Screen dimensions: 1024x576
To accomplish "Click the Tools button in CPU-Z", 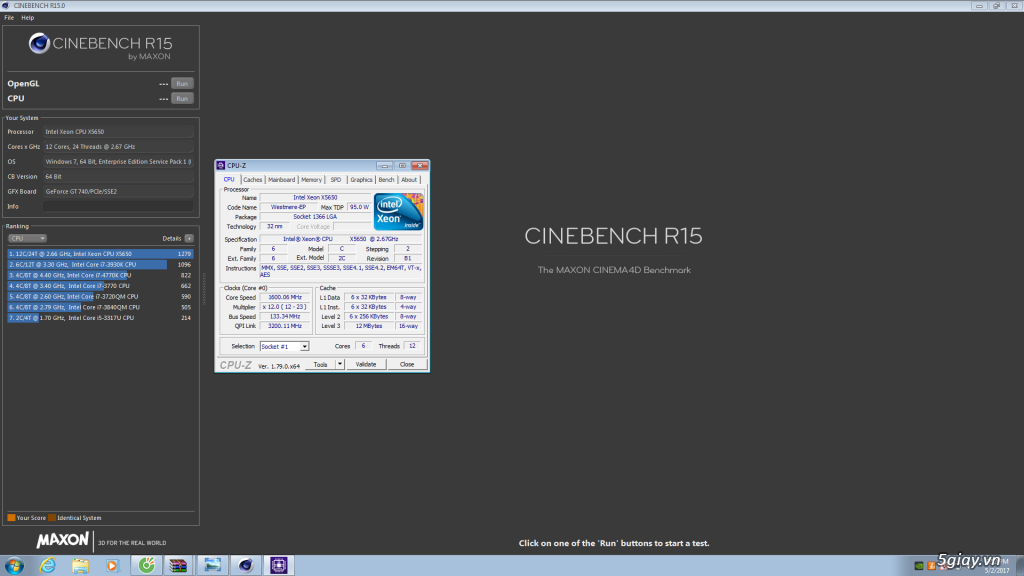I will [x=321, y=364].
